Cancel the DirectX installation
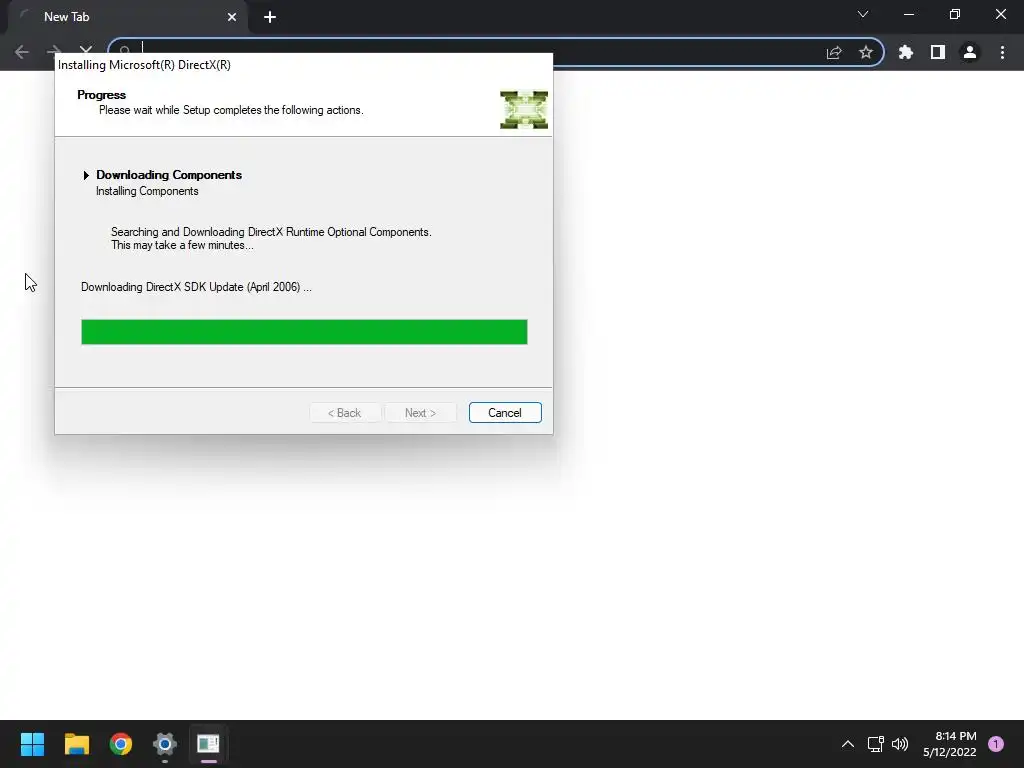Viewport: 1024px width, 768px height. click(505, 413)
